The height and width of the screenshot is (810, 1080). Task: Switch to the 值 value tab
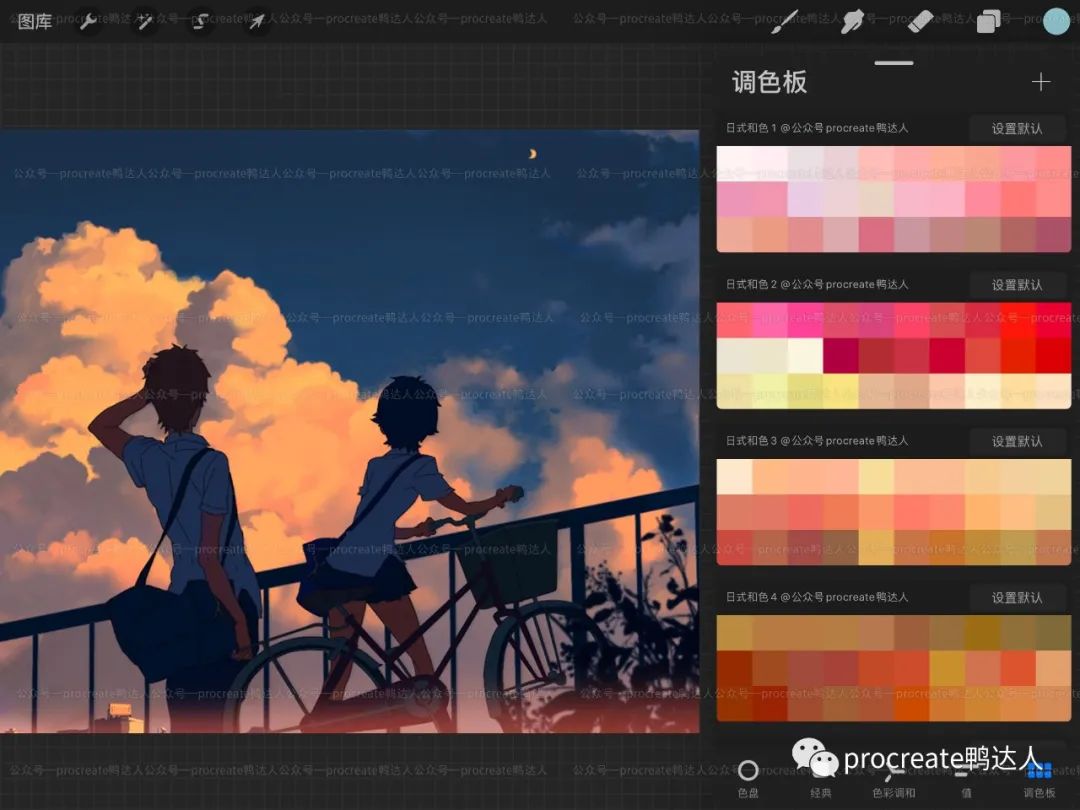point(966,779)
